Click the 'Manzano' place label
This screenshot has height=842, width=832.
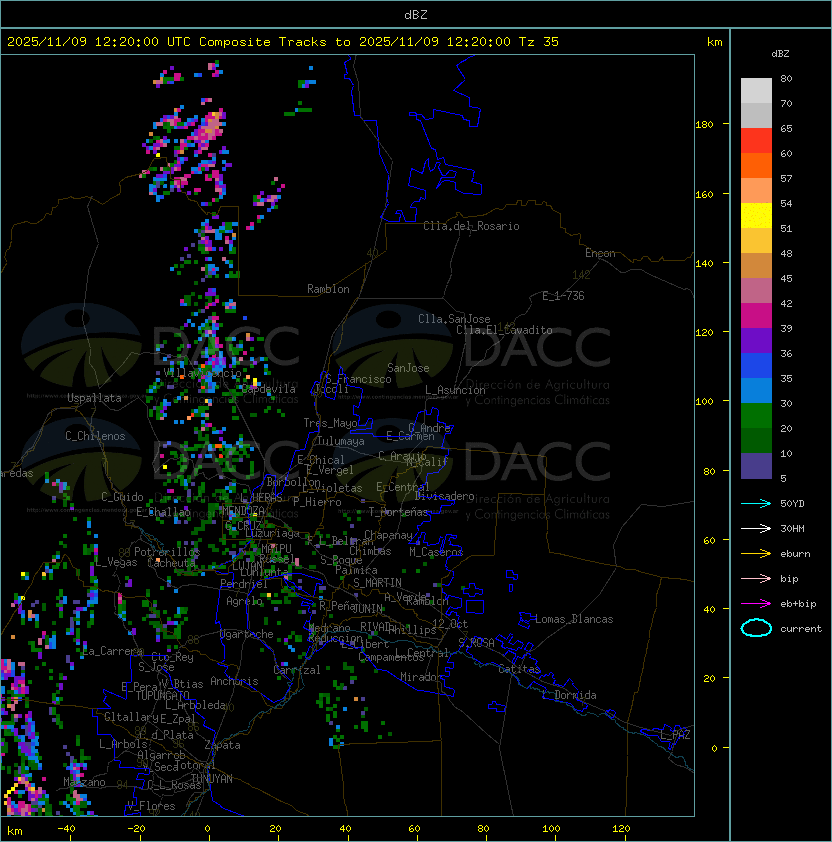(x=84, y=782)
